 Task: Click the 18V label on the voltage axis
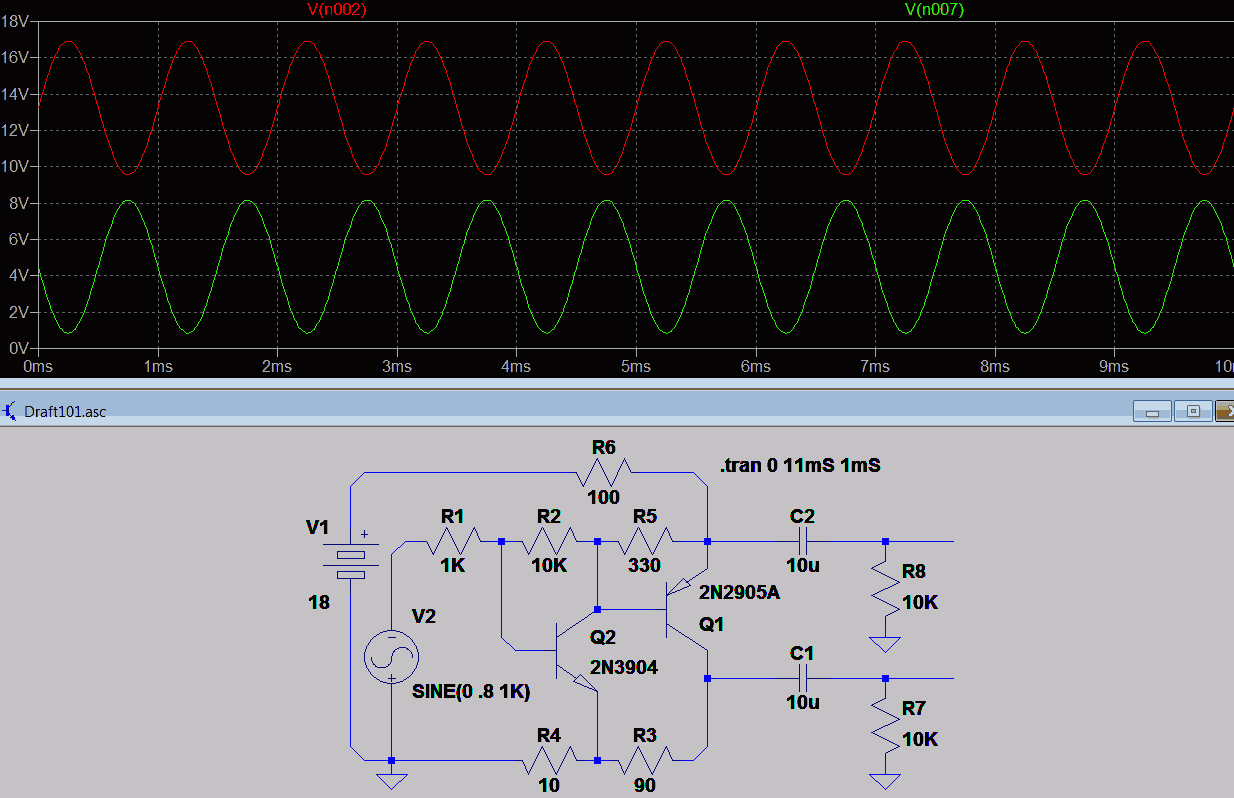coord(13,22)
